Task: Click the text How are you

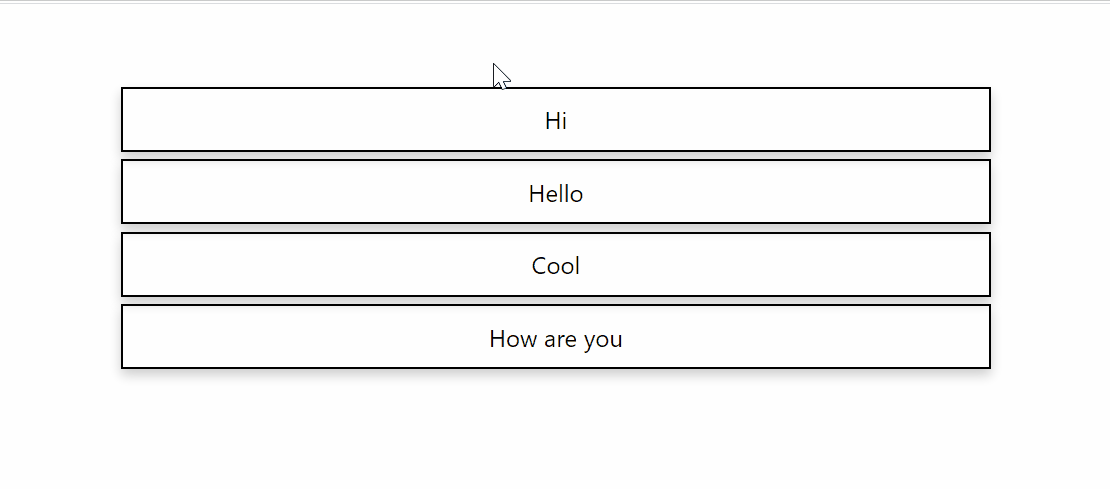Action: (556, 339)
